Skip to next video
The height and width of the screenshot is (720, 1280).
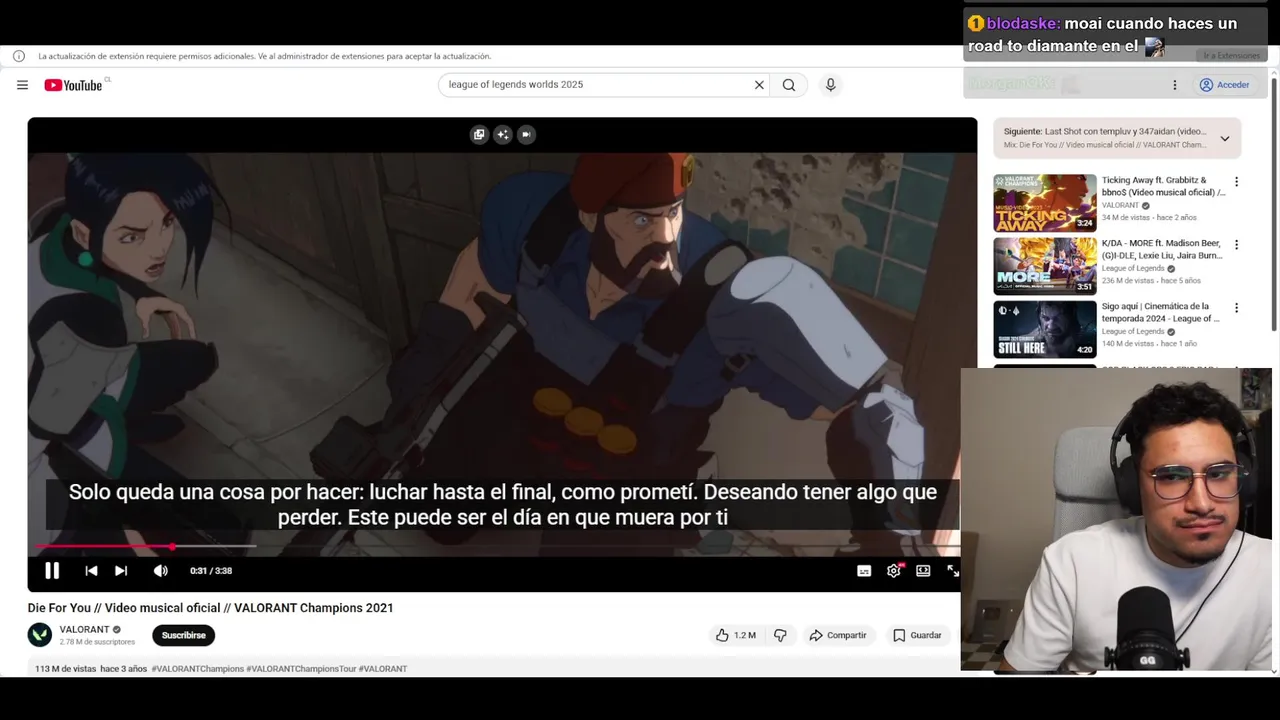point(121,570)
